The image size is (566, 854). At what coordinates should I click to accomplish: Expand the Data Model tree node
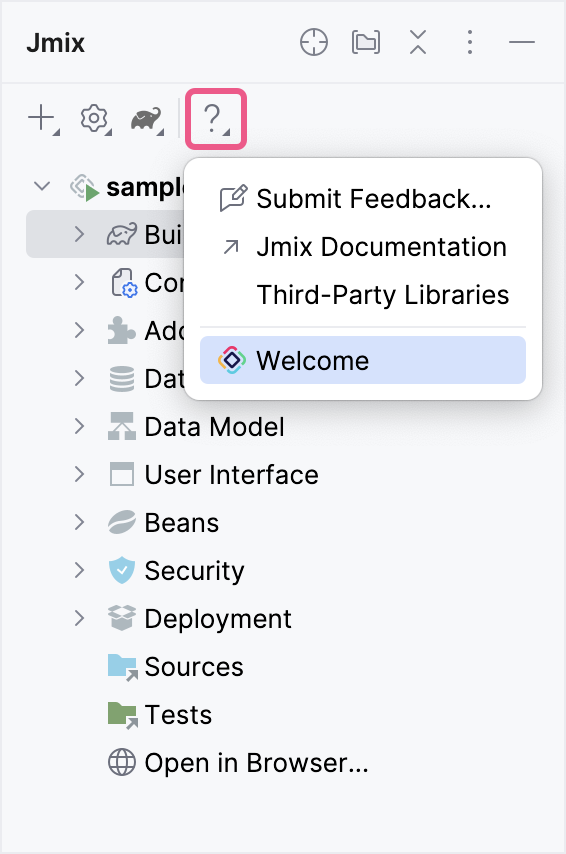[x=80, y=426]
